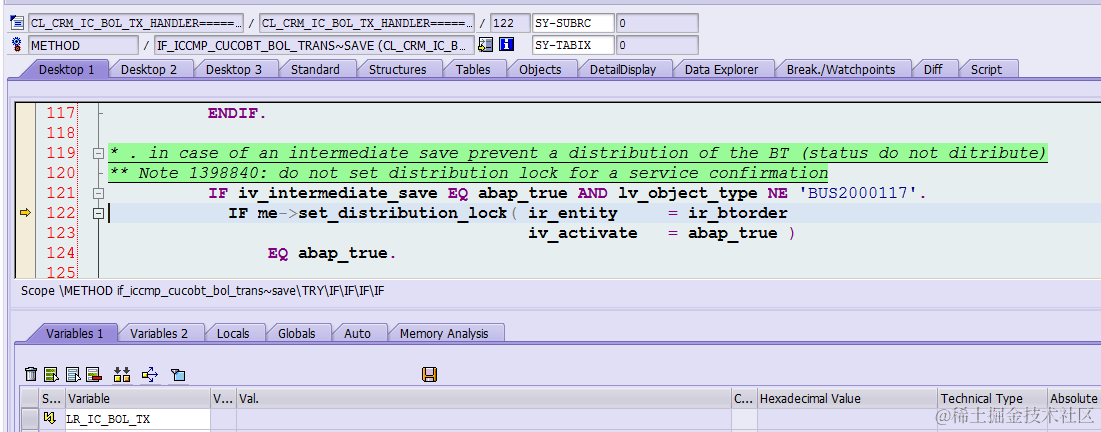Open the Diff tab

pos(933,70)
